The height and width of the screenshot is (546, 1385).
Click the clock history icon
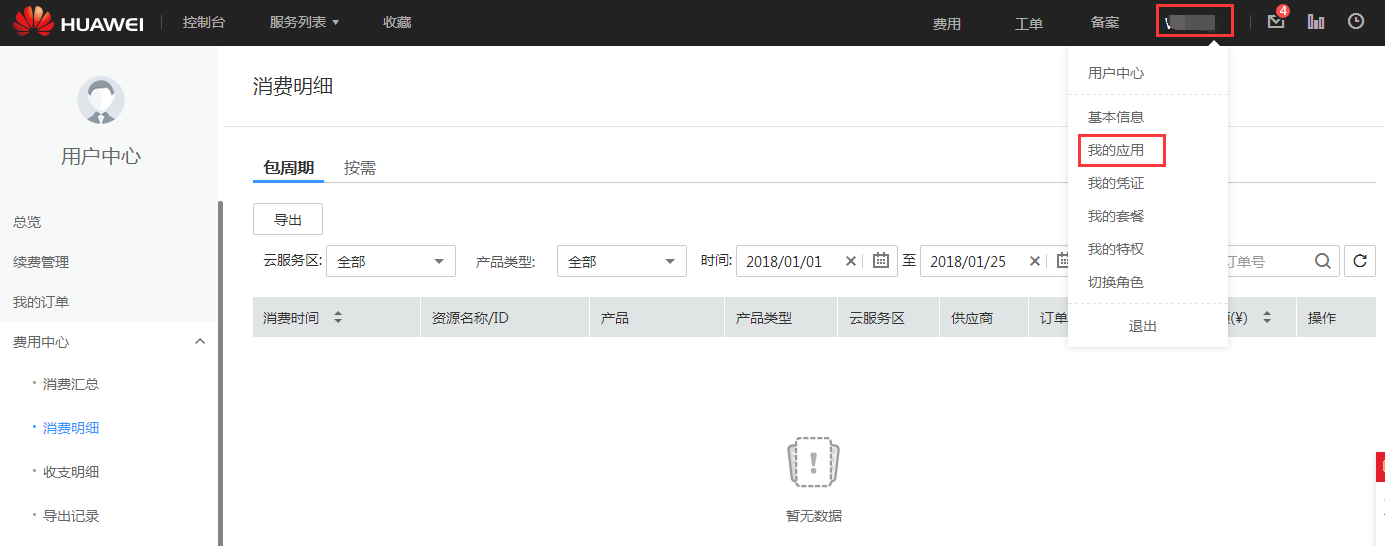[1356, 21]
